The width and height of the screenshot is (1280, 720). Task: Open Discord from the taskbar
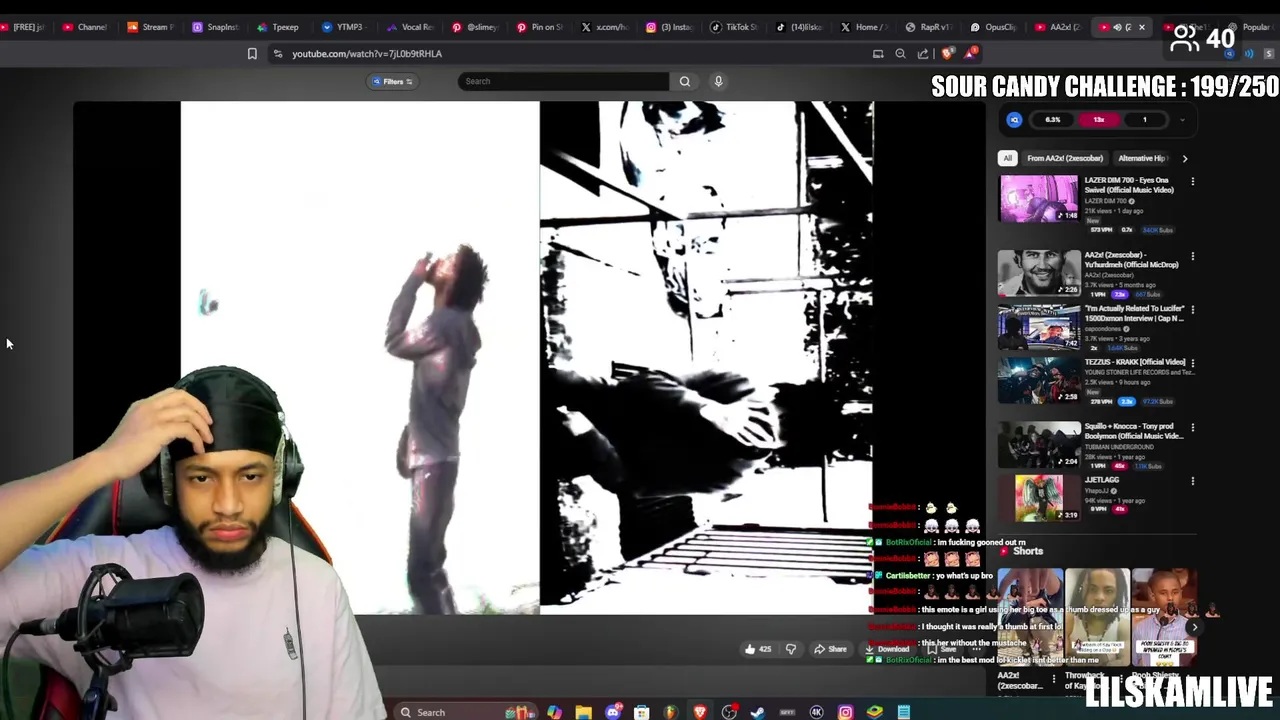pyautogui.click(x=612, y=712)
